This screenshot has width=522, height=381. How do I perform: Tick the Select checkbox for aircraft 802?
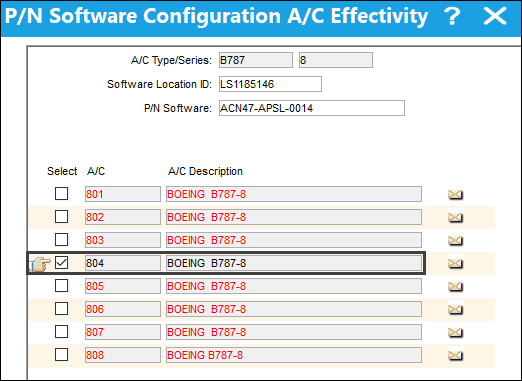62,217
